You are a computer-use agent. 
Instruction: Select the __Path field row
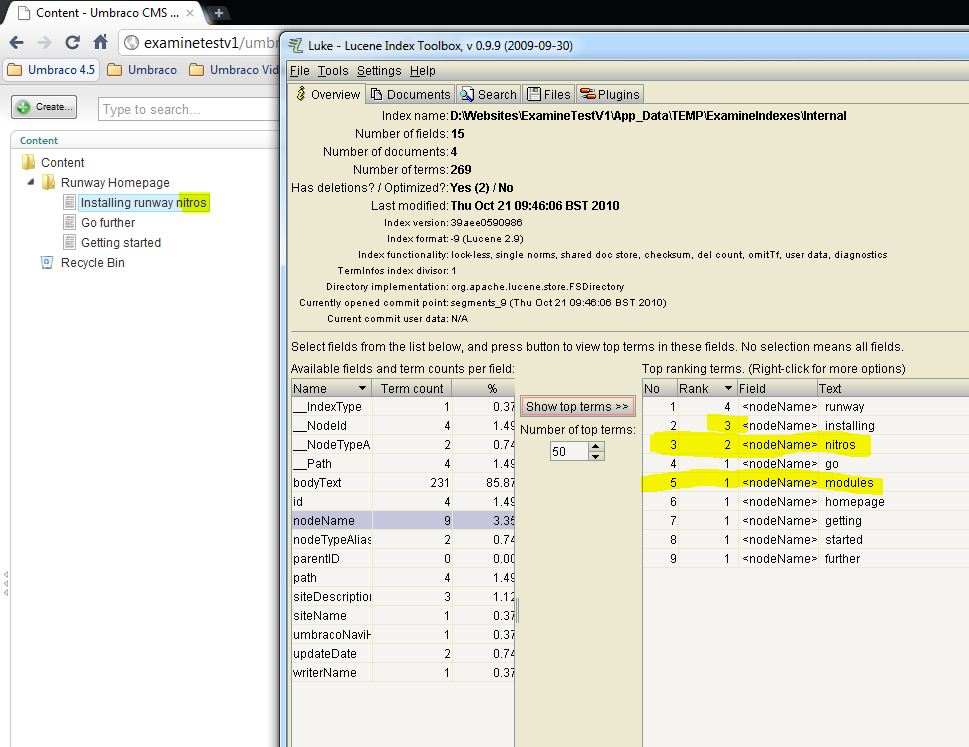(403, 463)
